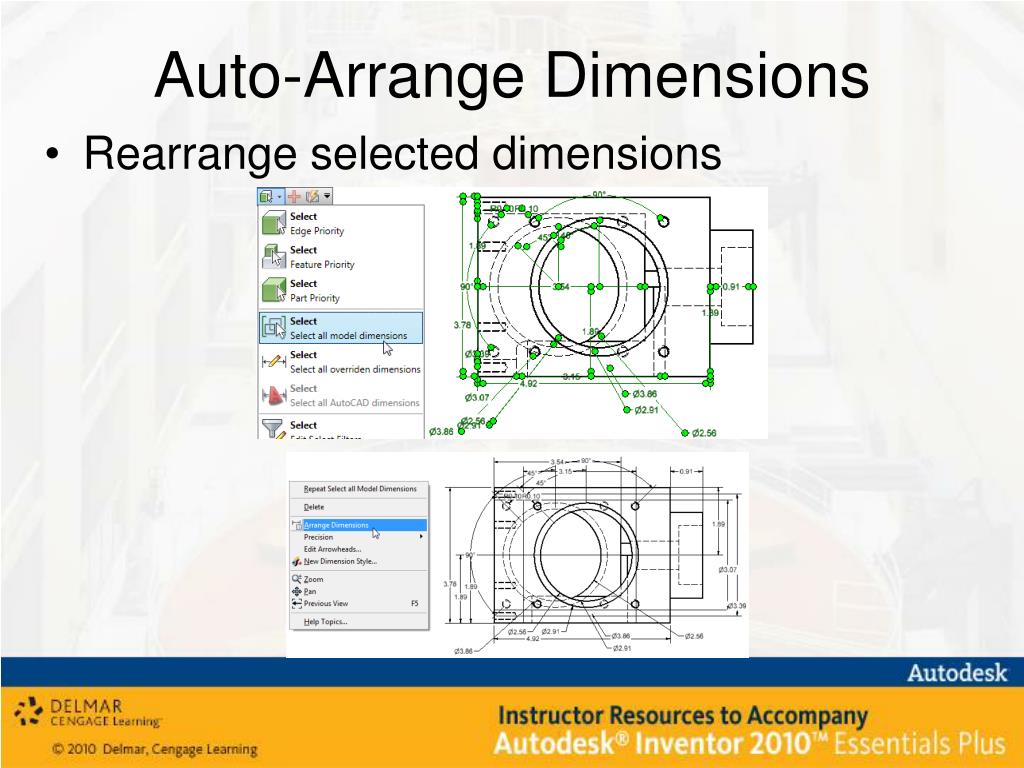Click the Edit Select Filters funnel icon
1024x768 pixels.
point(272,428)
